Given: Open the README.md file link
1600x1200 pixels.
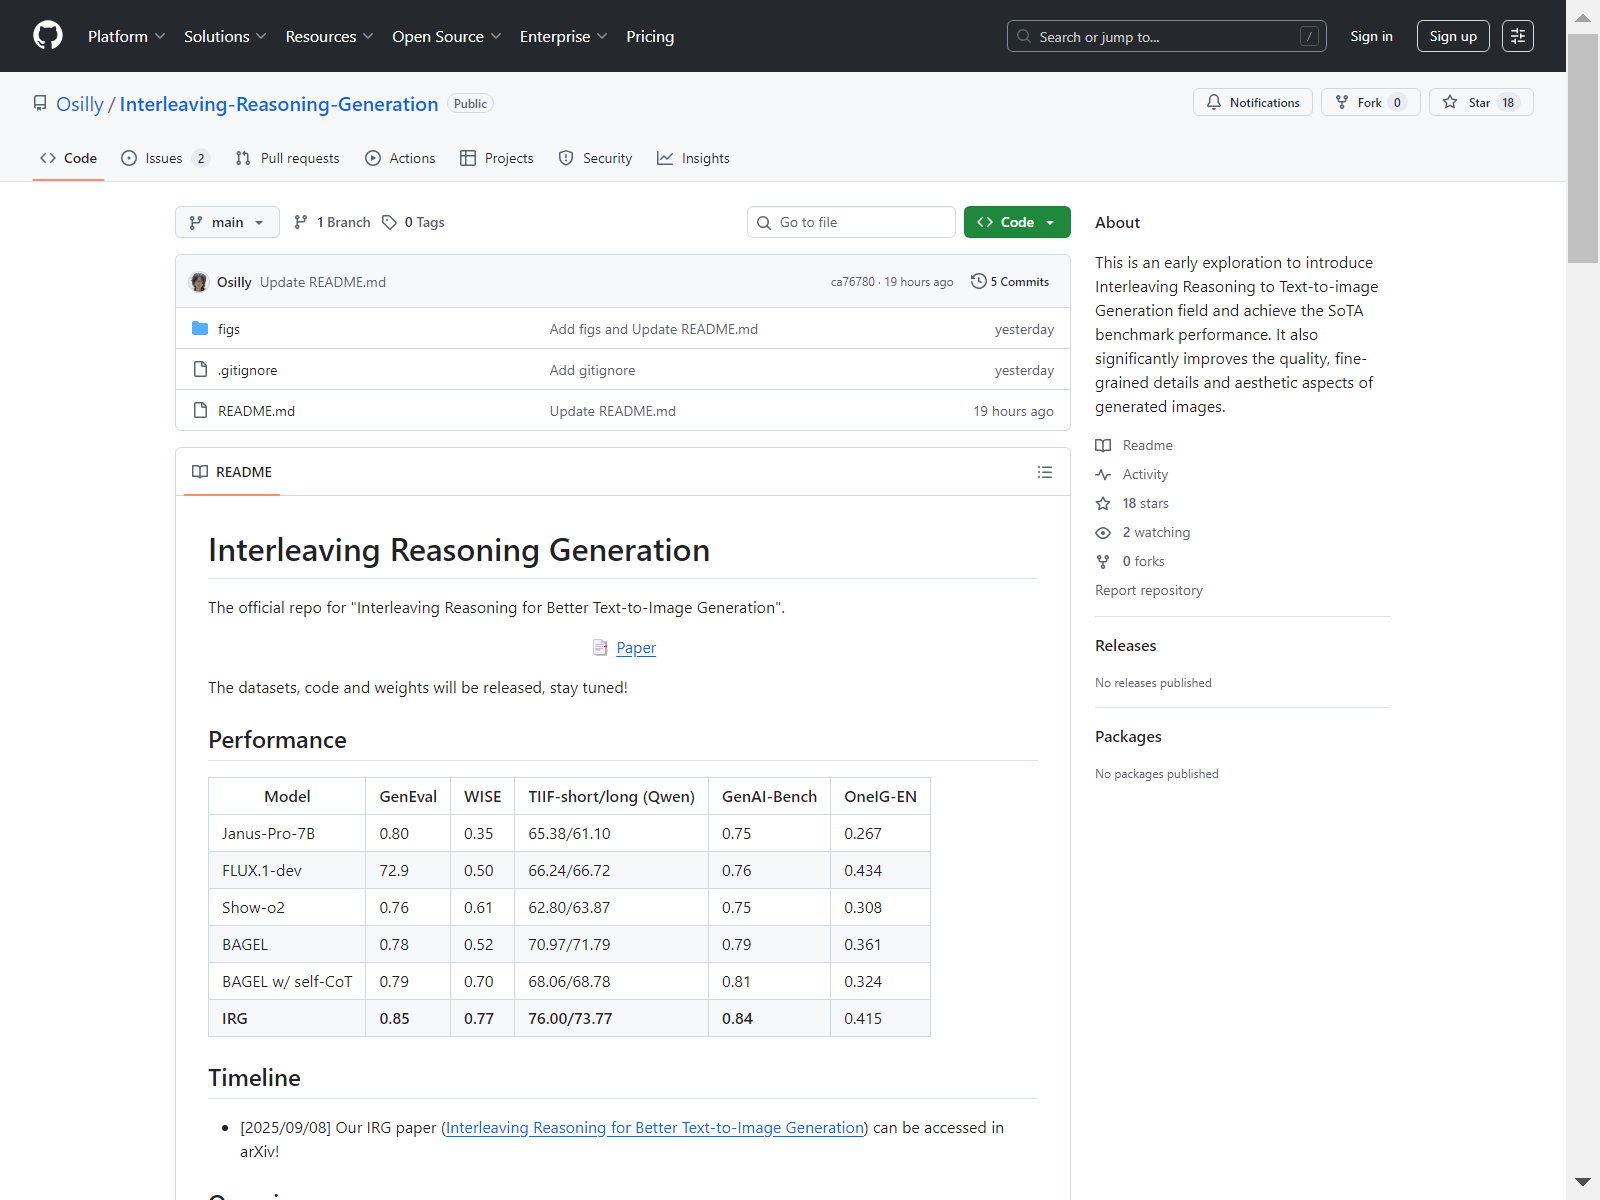Looking at the screenshot, I should click(x=256, y=411).
